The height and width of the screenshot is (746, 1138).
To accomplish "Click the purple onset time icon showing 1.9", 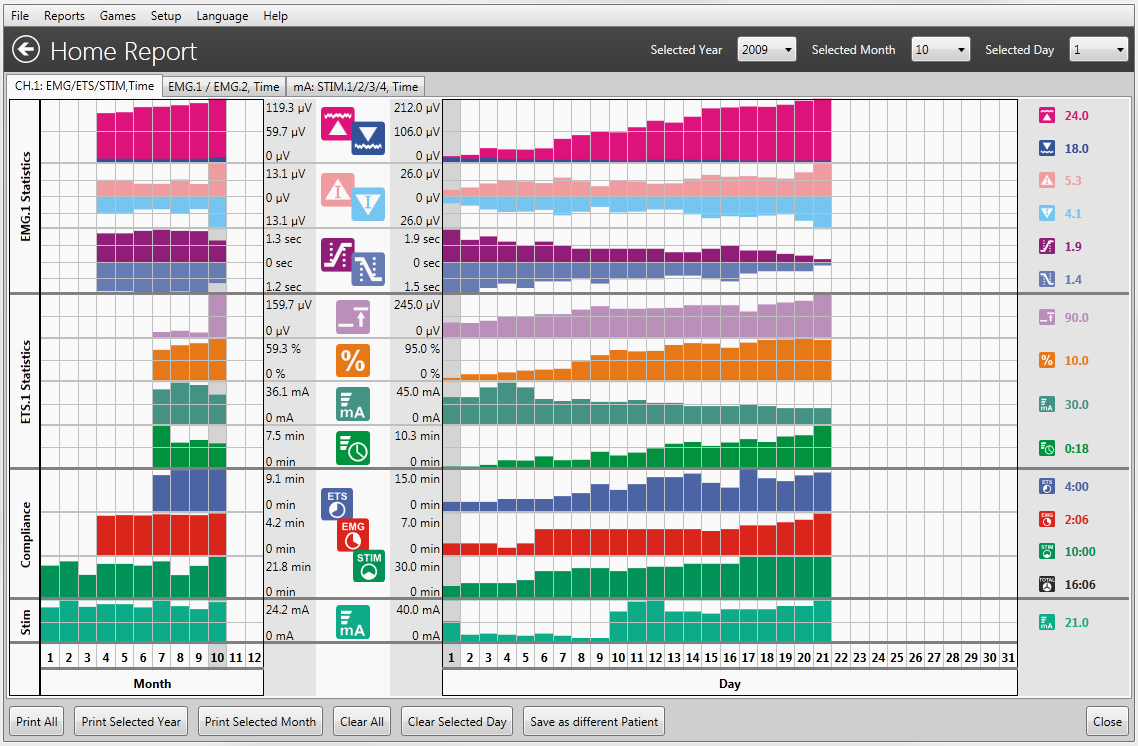I will (1048, 246).
